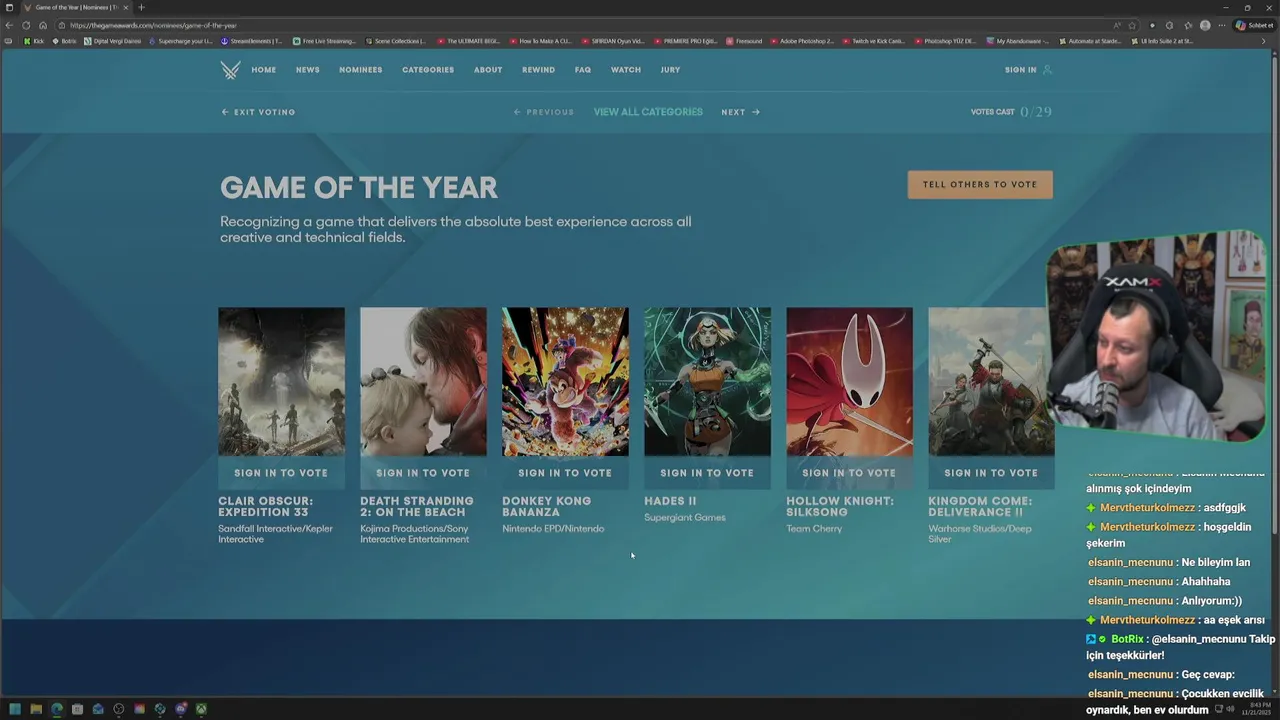Open the Mail app taskbar icon
The image size is (1280, 720).
pyautogui.click(x=98, y=709)
